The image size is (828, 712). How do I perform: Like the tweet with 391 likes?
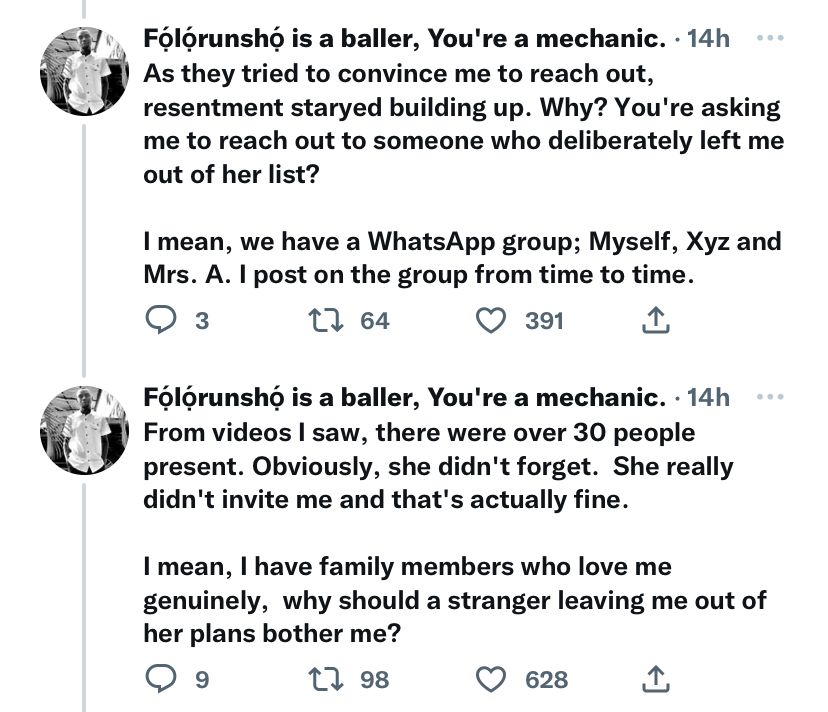pos(490,321)
